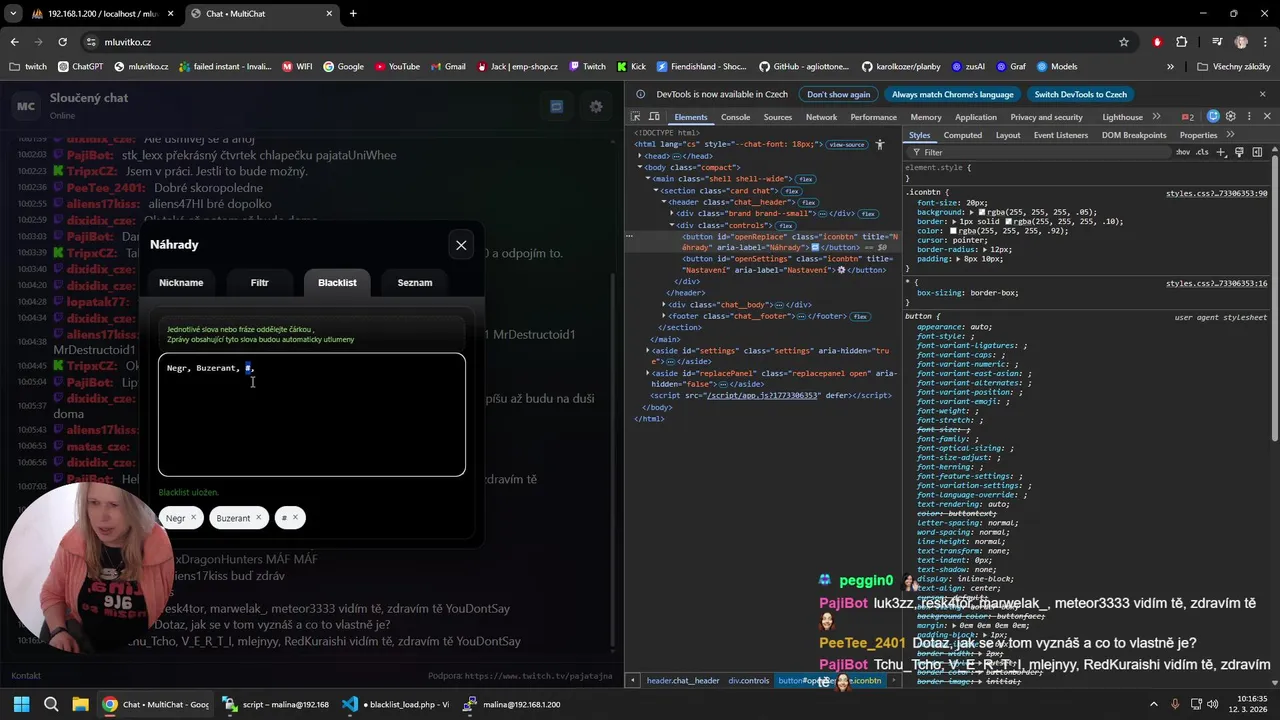Click the background color swatch in .iconbtn
1280x720 pixels.
982,212
